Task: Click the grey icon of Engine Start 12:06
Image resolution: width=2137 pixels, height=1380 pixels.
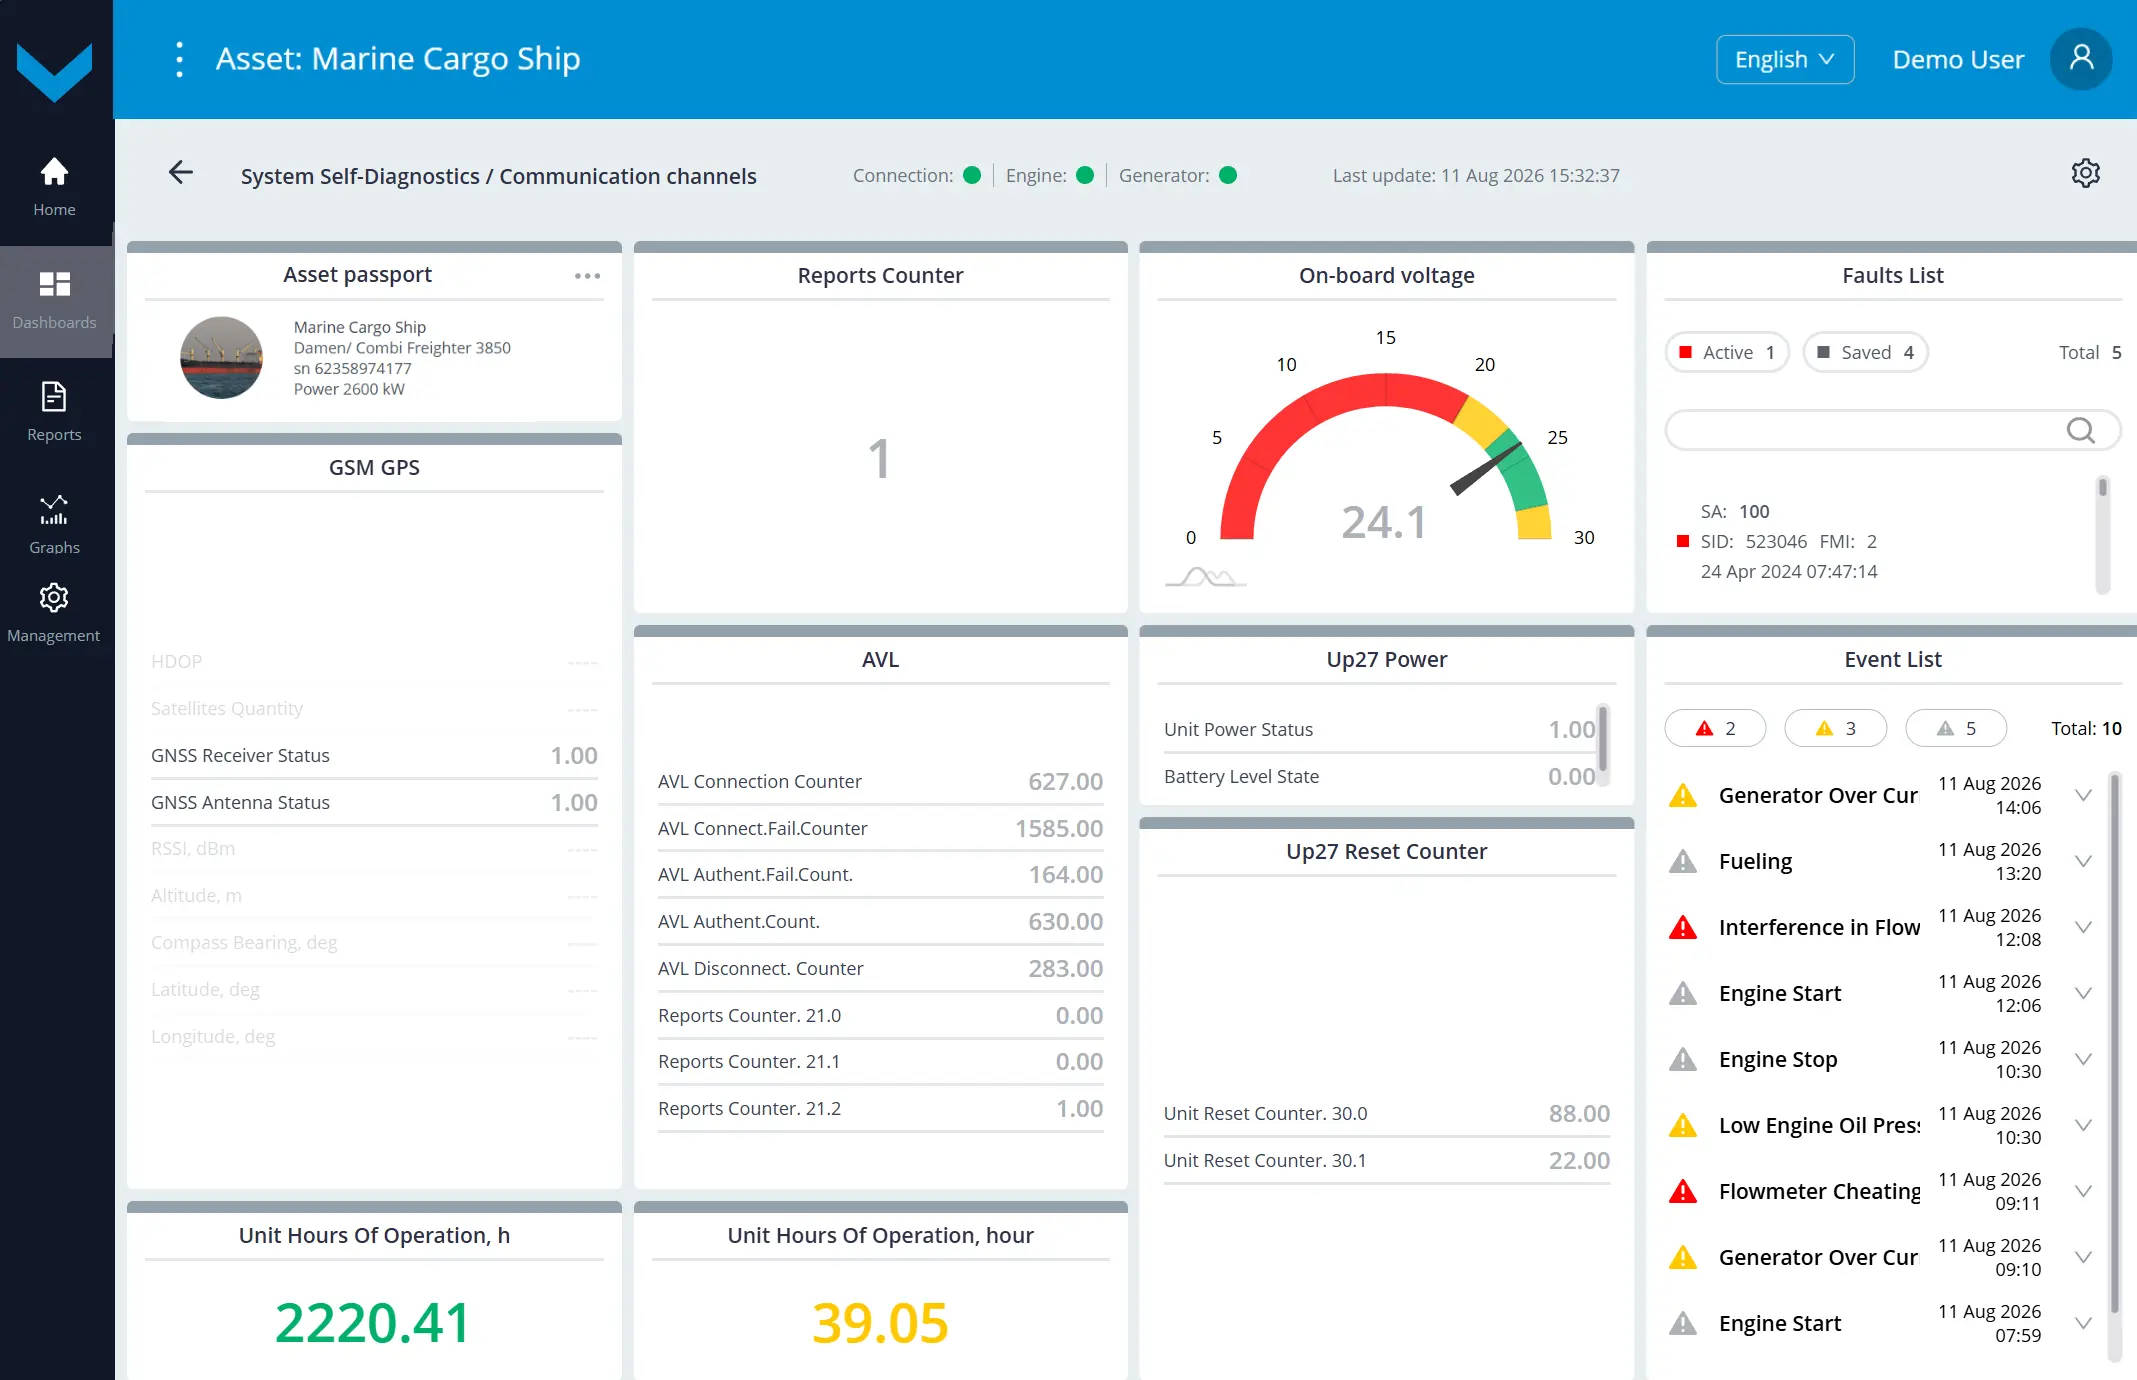Action: pyautogui.click(x=1683, y=993)
